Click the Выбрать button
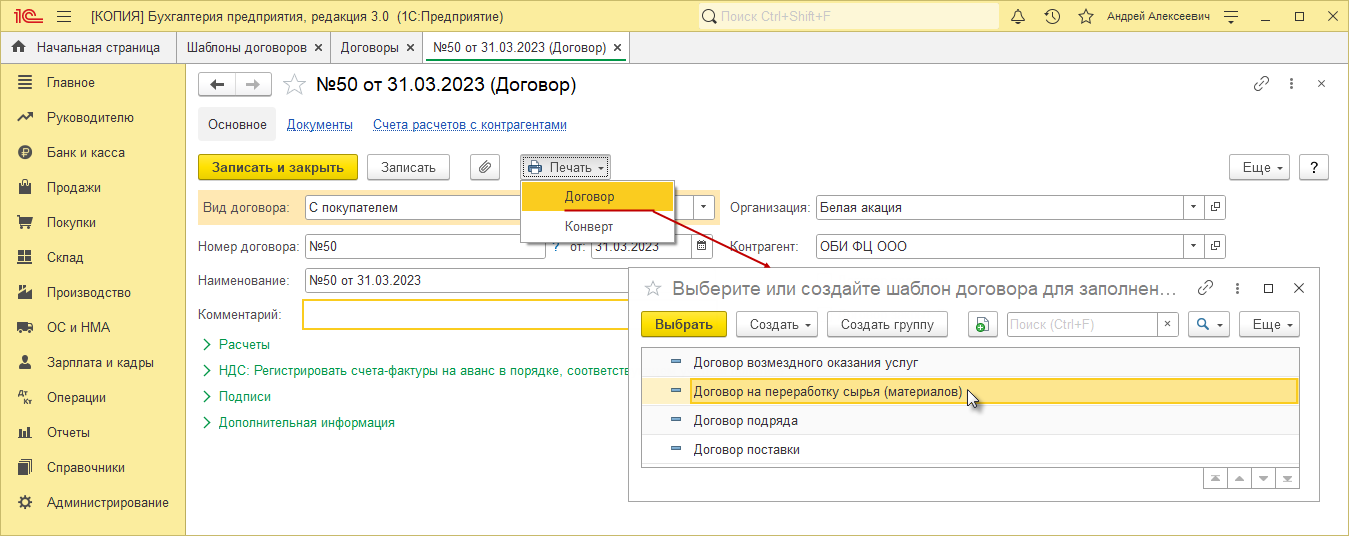This screenshot has height=536, width=1349. [x=683, y=324]
